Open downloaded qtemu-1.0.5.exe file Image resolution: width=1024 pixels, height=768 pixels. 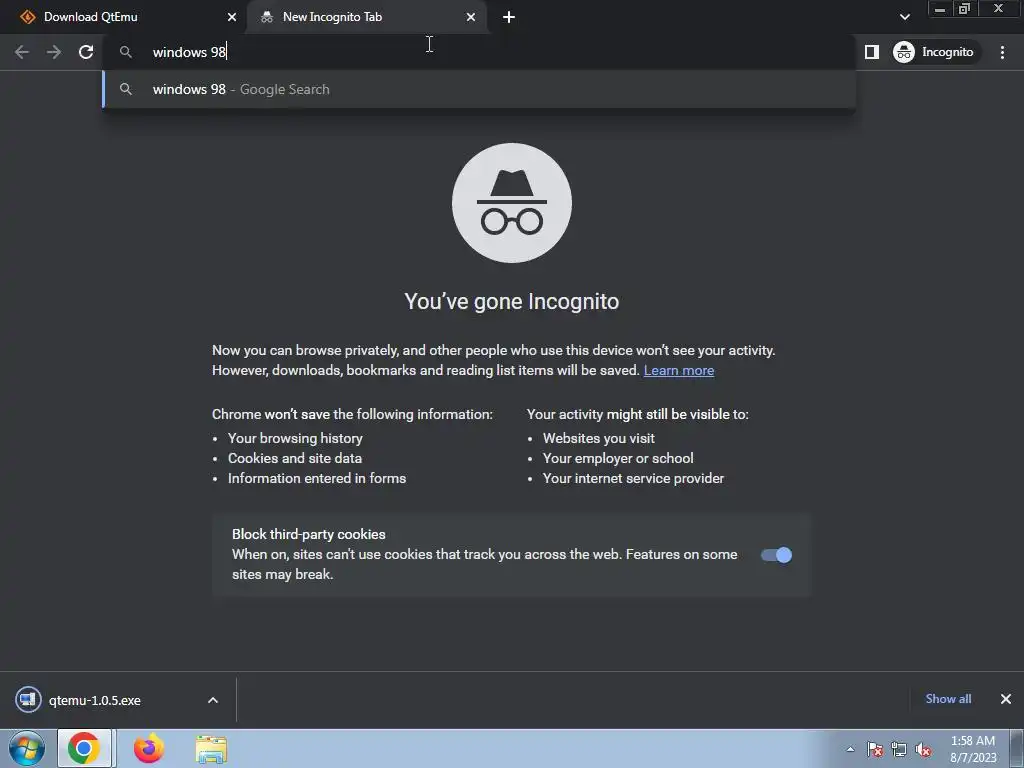95,700
